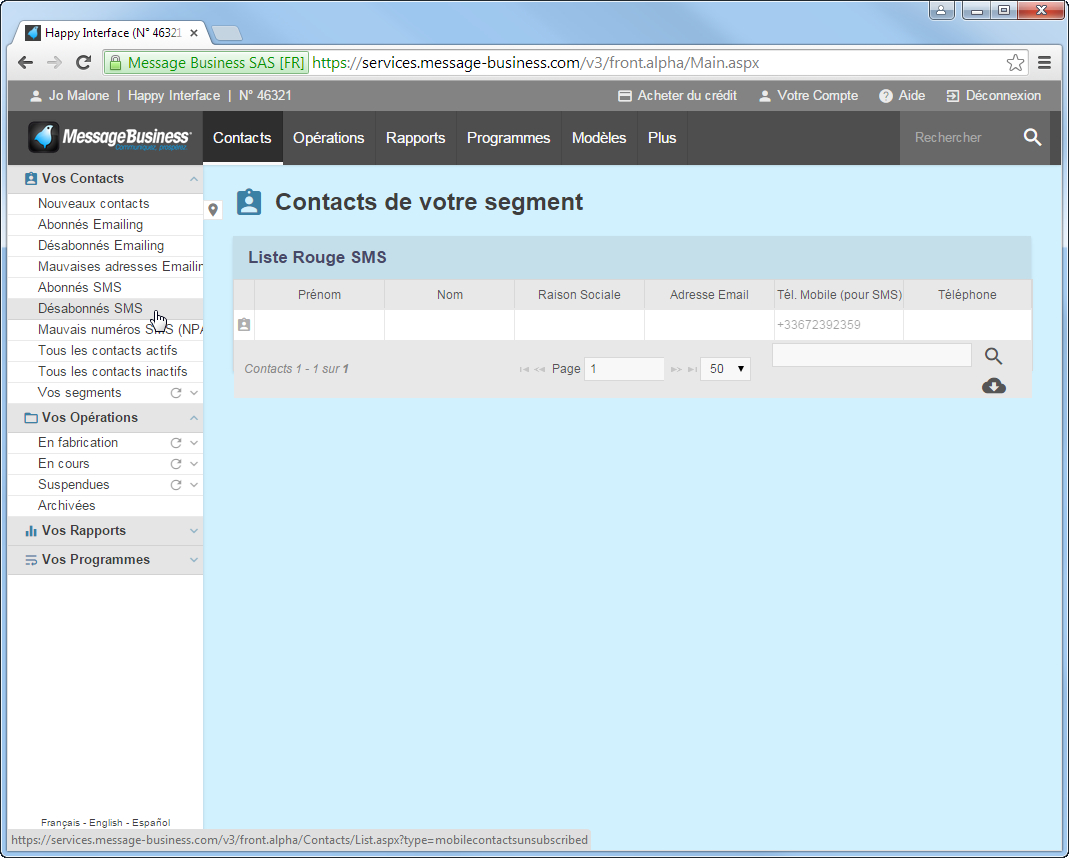Click the MessageBusiness bird logo
Viewport: 1069px width, 858px height.
click(44, 138)
